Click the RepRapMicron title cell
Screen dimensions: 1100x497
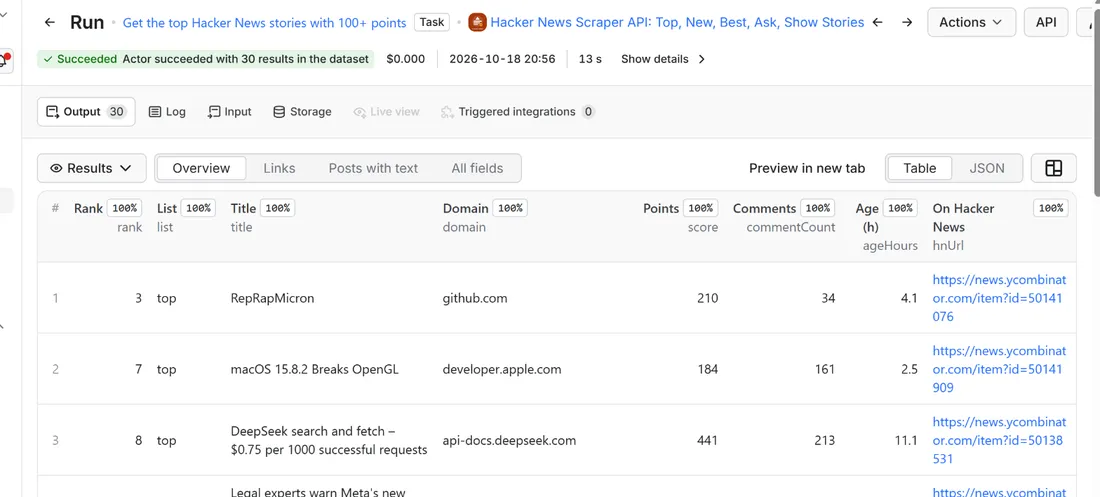click(272, 298)
